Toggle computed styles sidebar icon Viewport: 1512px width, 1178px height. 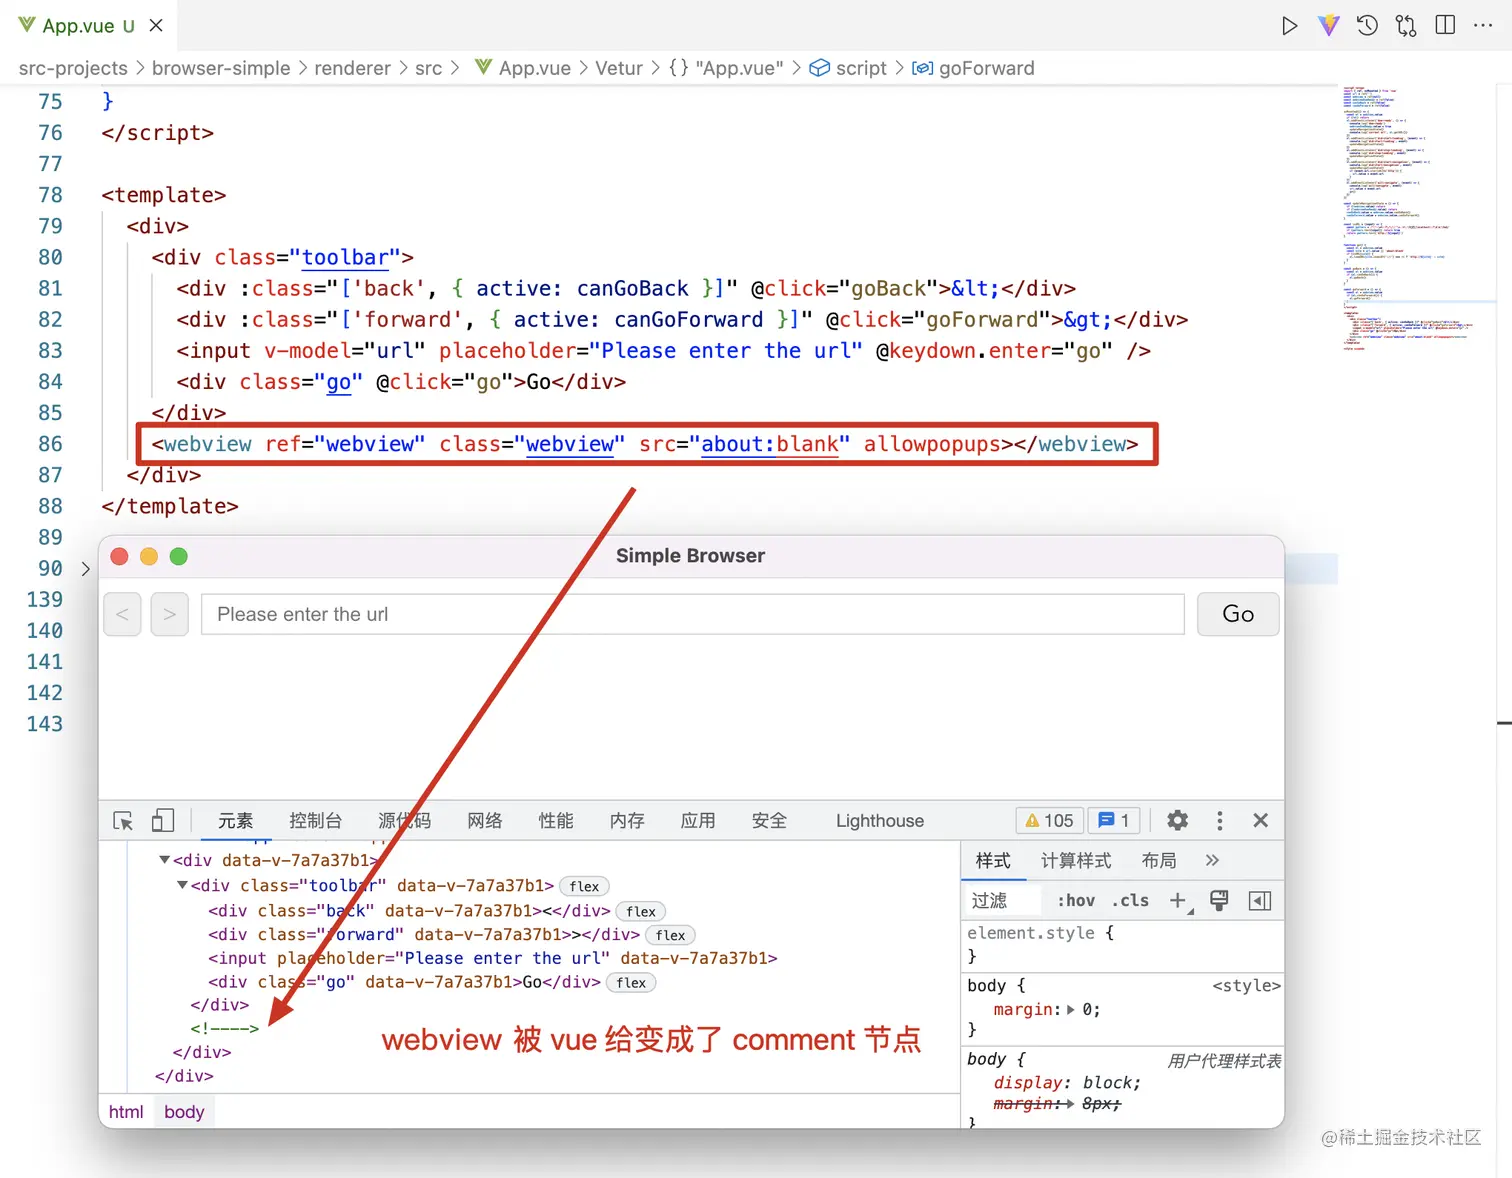click(1260, 901)
